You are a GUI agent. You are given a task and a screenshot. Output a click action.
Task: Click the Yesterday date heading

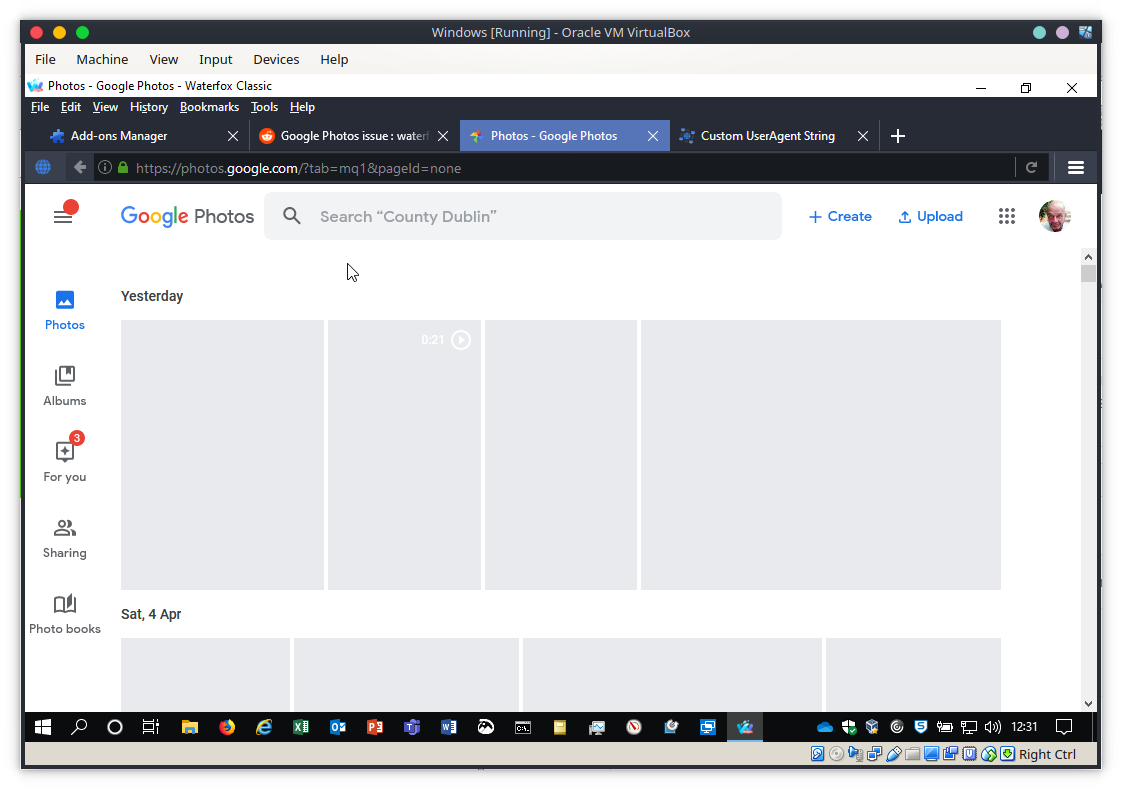point(152,296)
